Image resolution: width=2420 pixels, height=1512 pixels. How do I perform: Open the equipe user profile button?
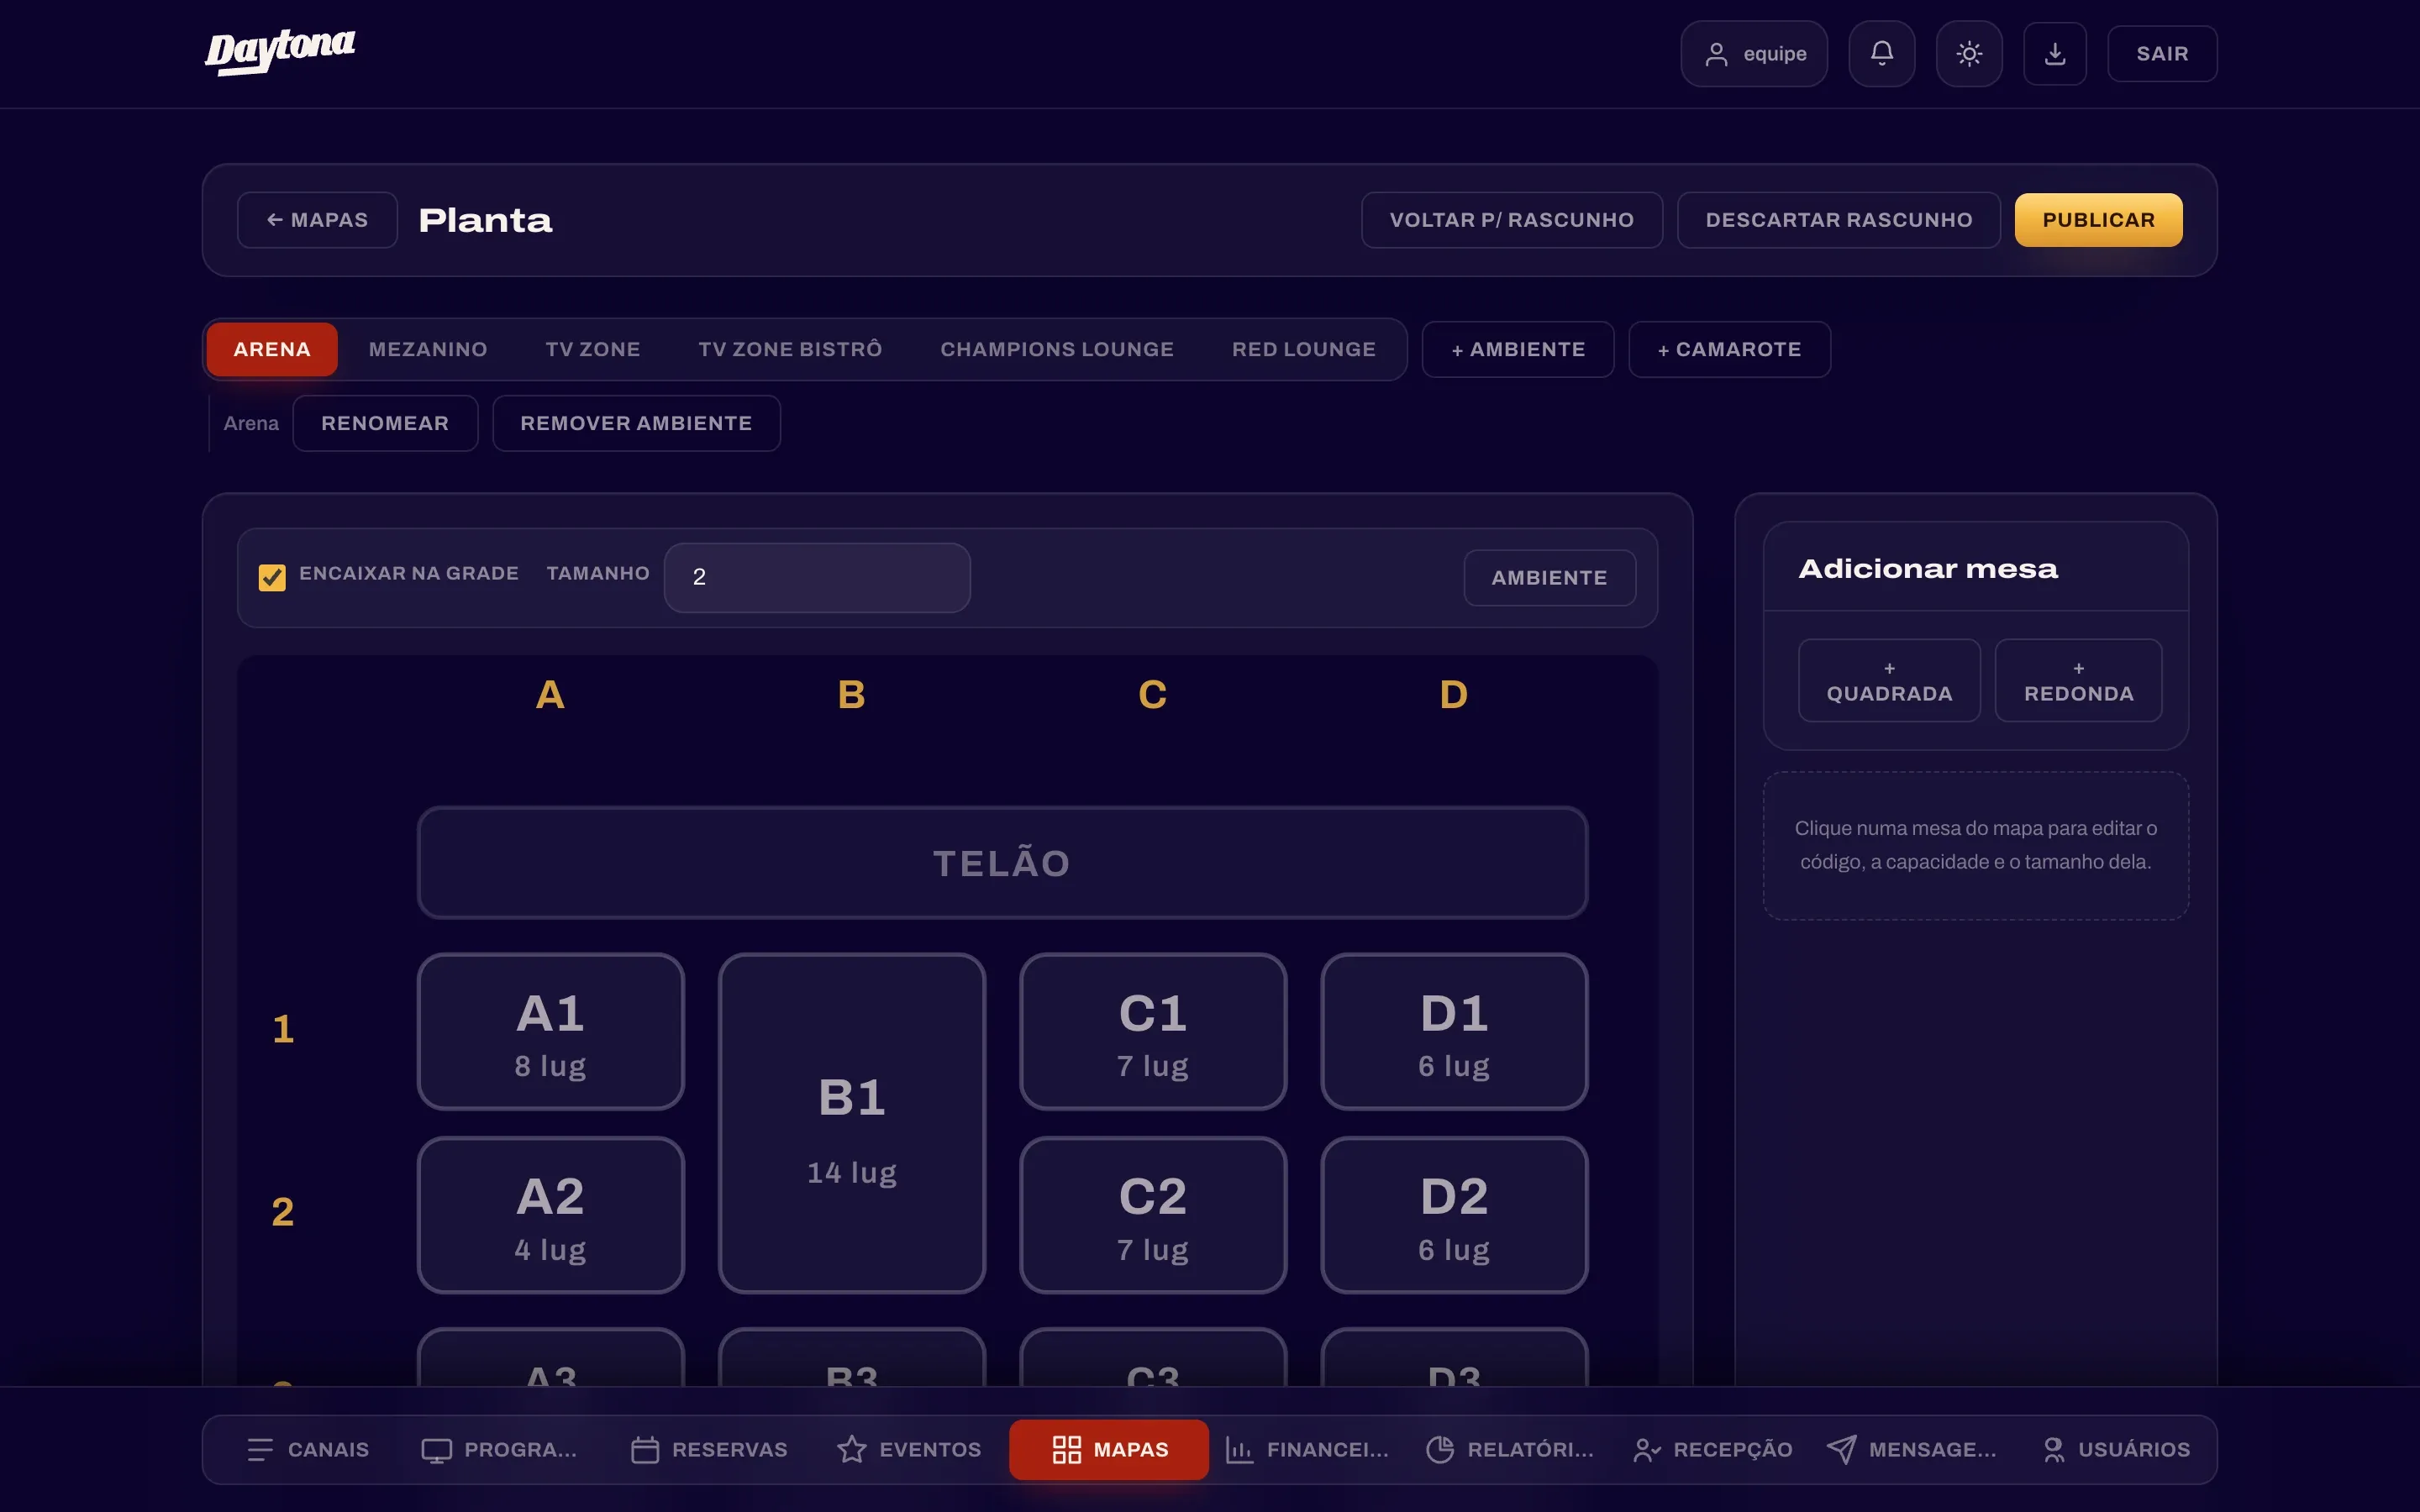1754,54
